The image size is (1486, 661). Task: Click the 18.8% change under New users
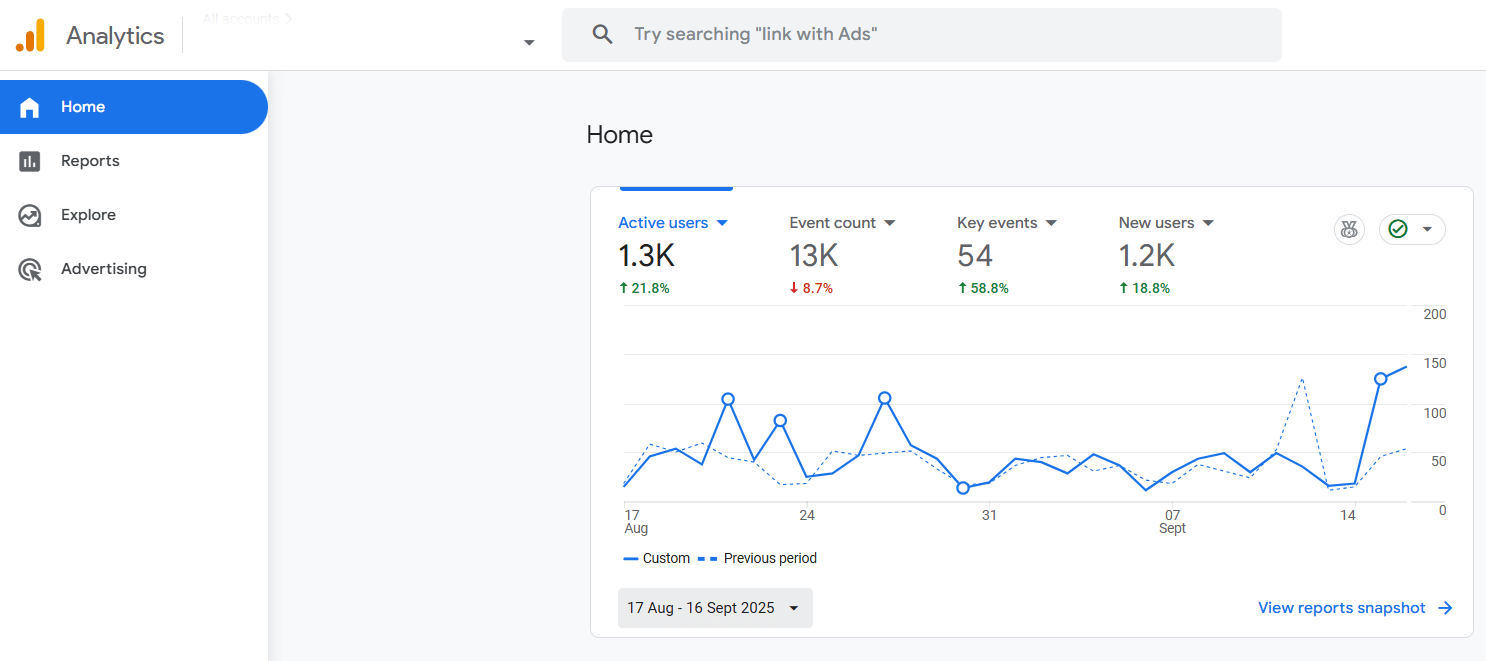tap(1144, 288)
